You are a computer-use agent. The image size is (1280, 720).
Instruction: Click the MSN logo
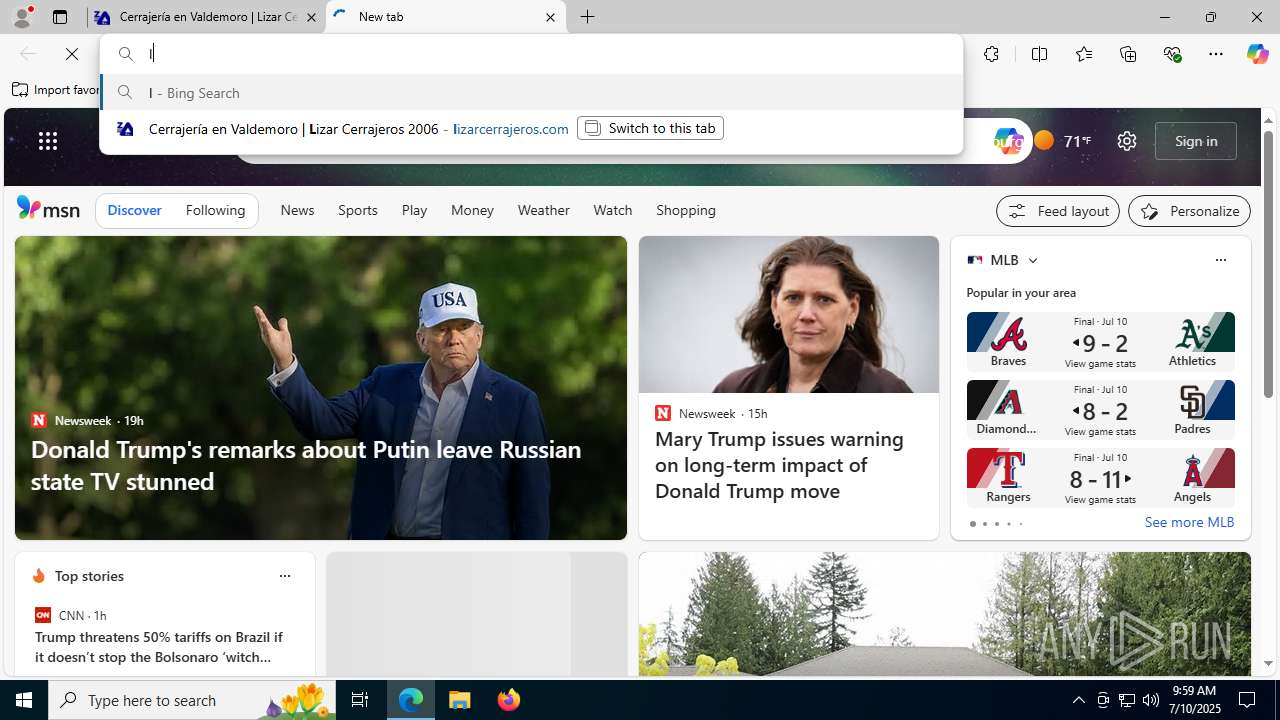pyautogui.click(x=48, y=208)
